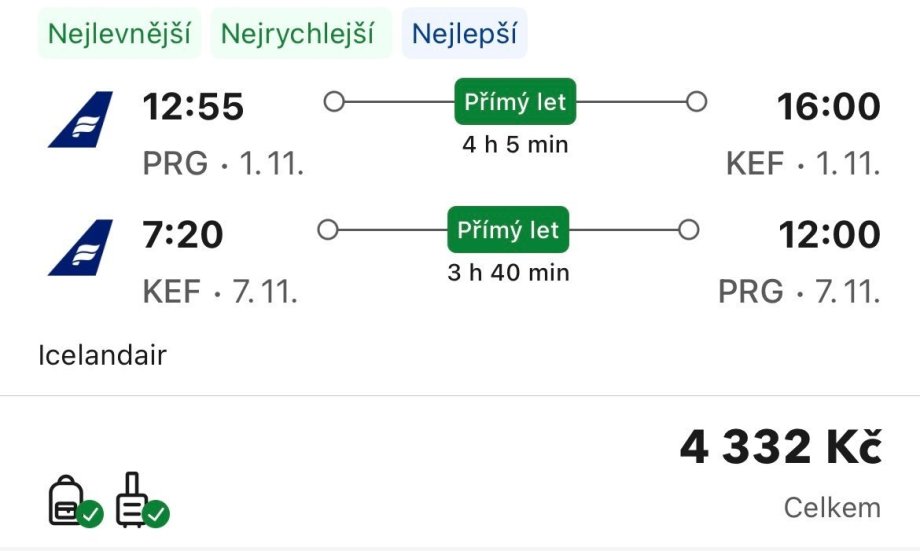Tap the 7:20 return departure time

tap(183, 234)
